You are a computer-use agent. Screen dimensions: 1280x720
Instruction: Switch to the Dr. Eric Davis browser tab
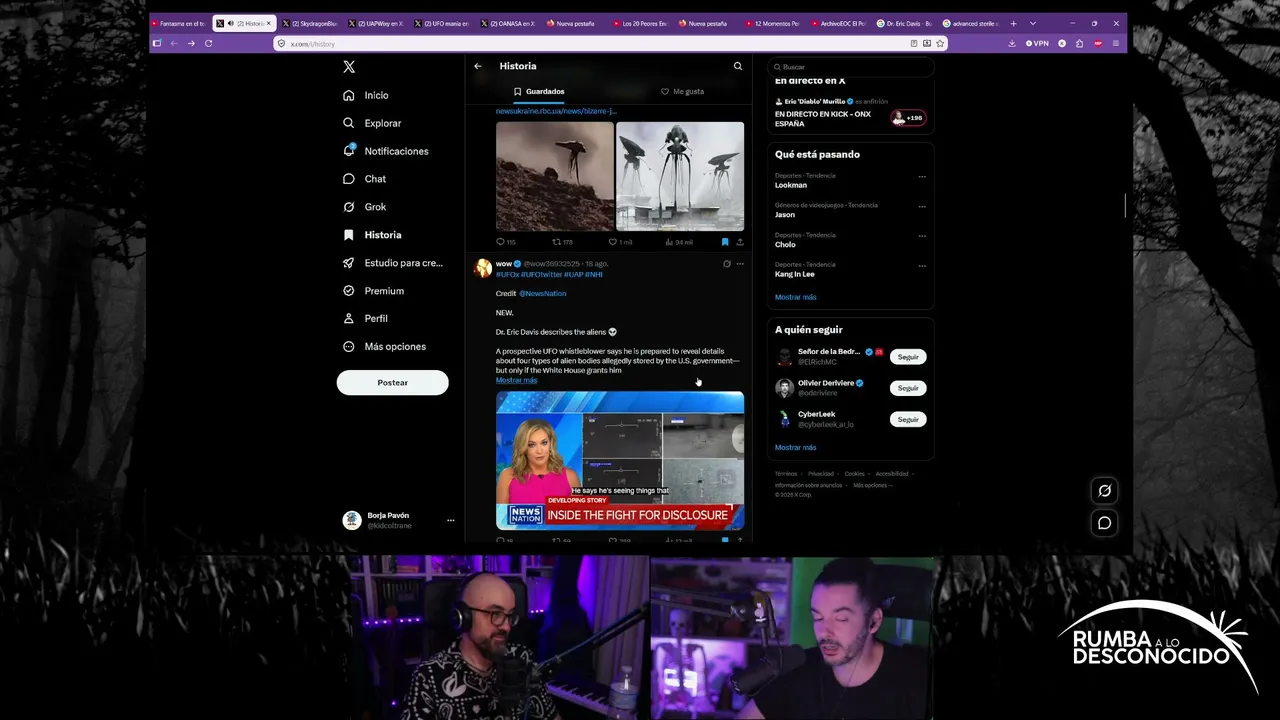click(905, 23)
